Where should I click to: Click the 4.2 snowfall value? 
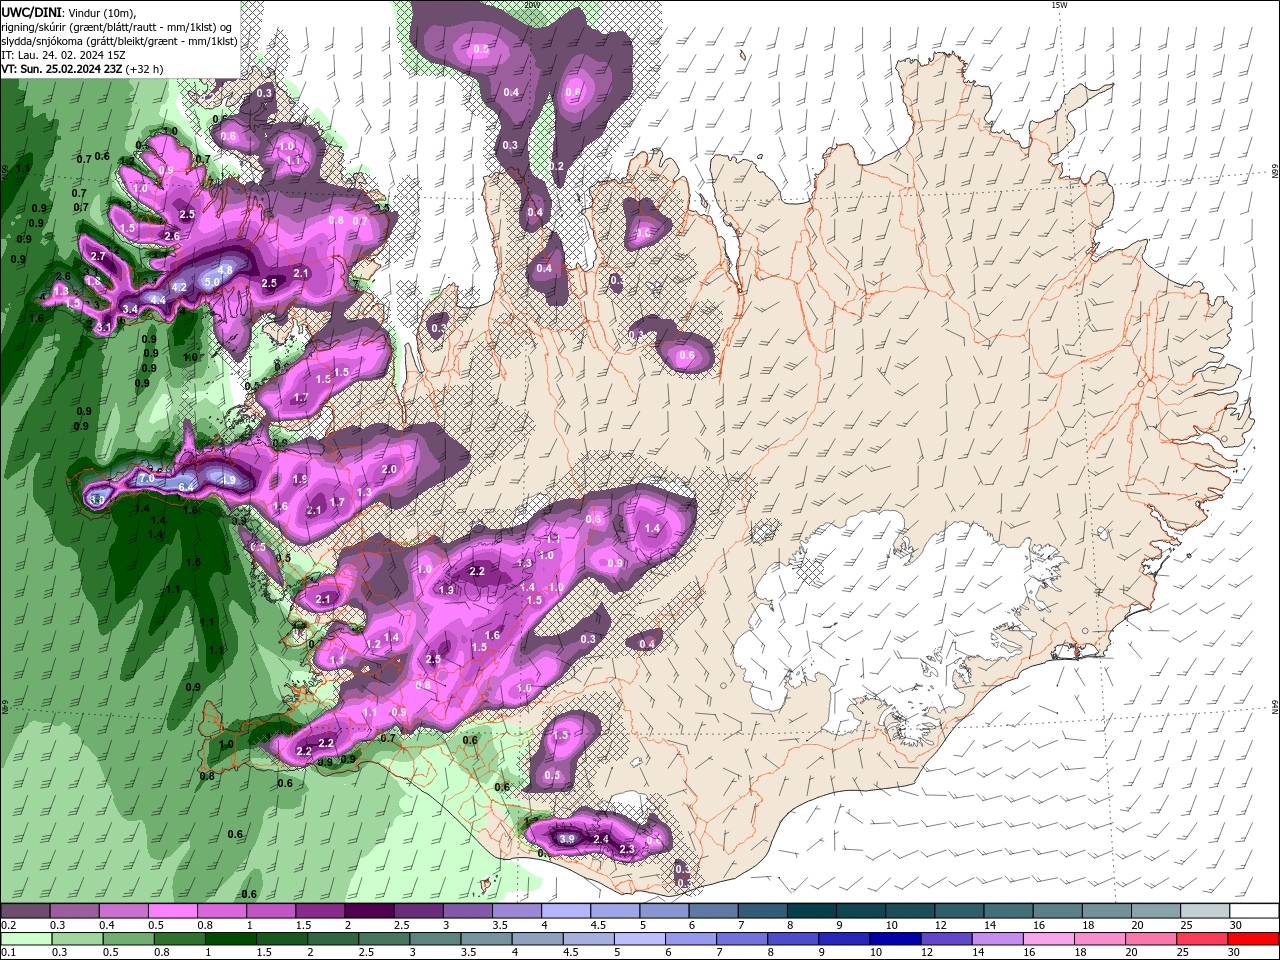[180, 287]
